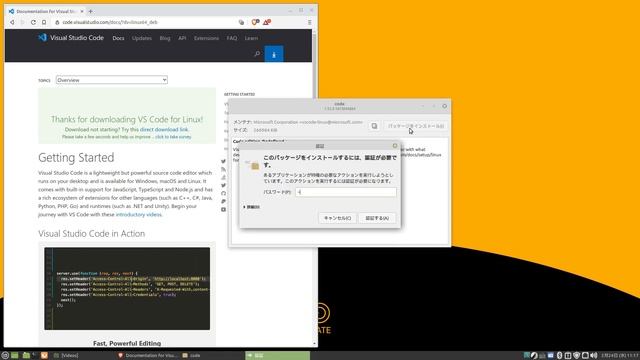Click the direct download link
Image resolution: width=640 pixels, height=360 pixels.
tap(164, 129)
